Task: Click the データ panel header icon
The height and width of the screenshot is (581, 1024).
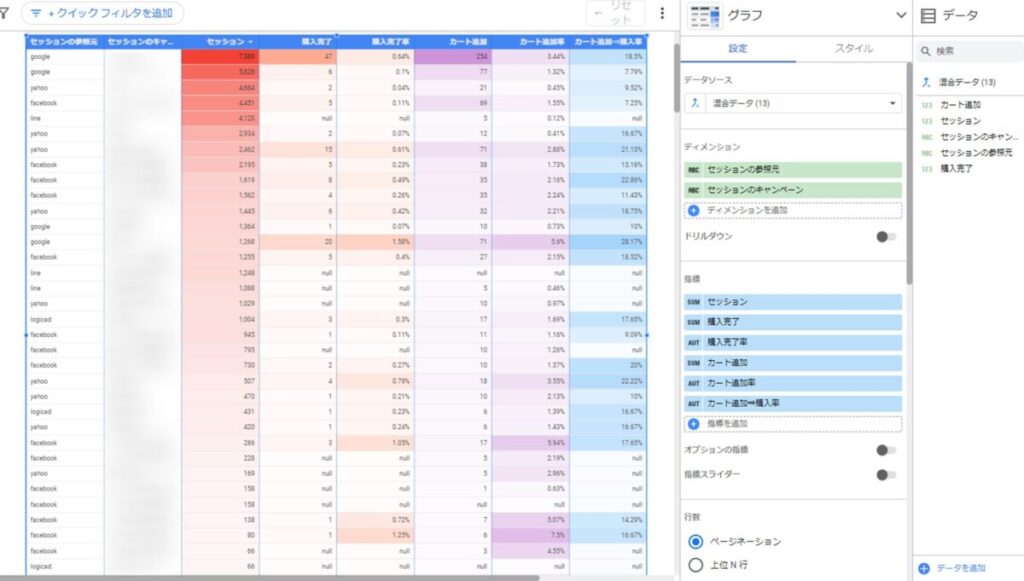Action: tap(928, 15)
